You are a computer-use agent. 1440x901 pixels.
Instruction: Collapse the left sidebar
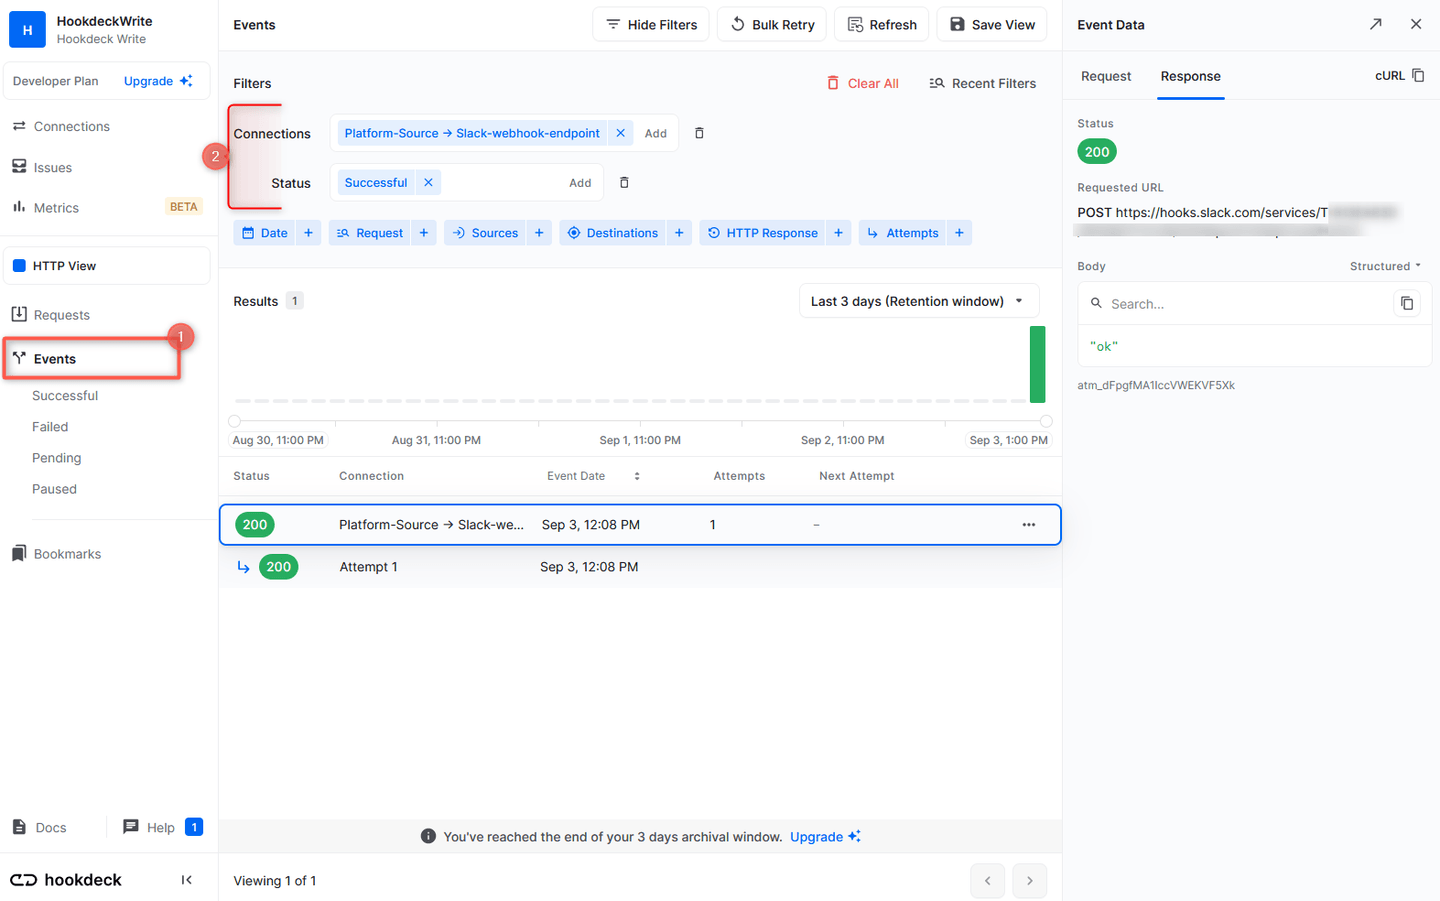pos(187,880)
